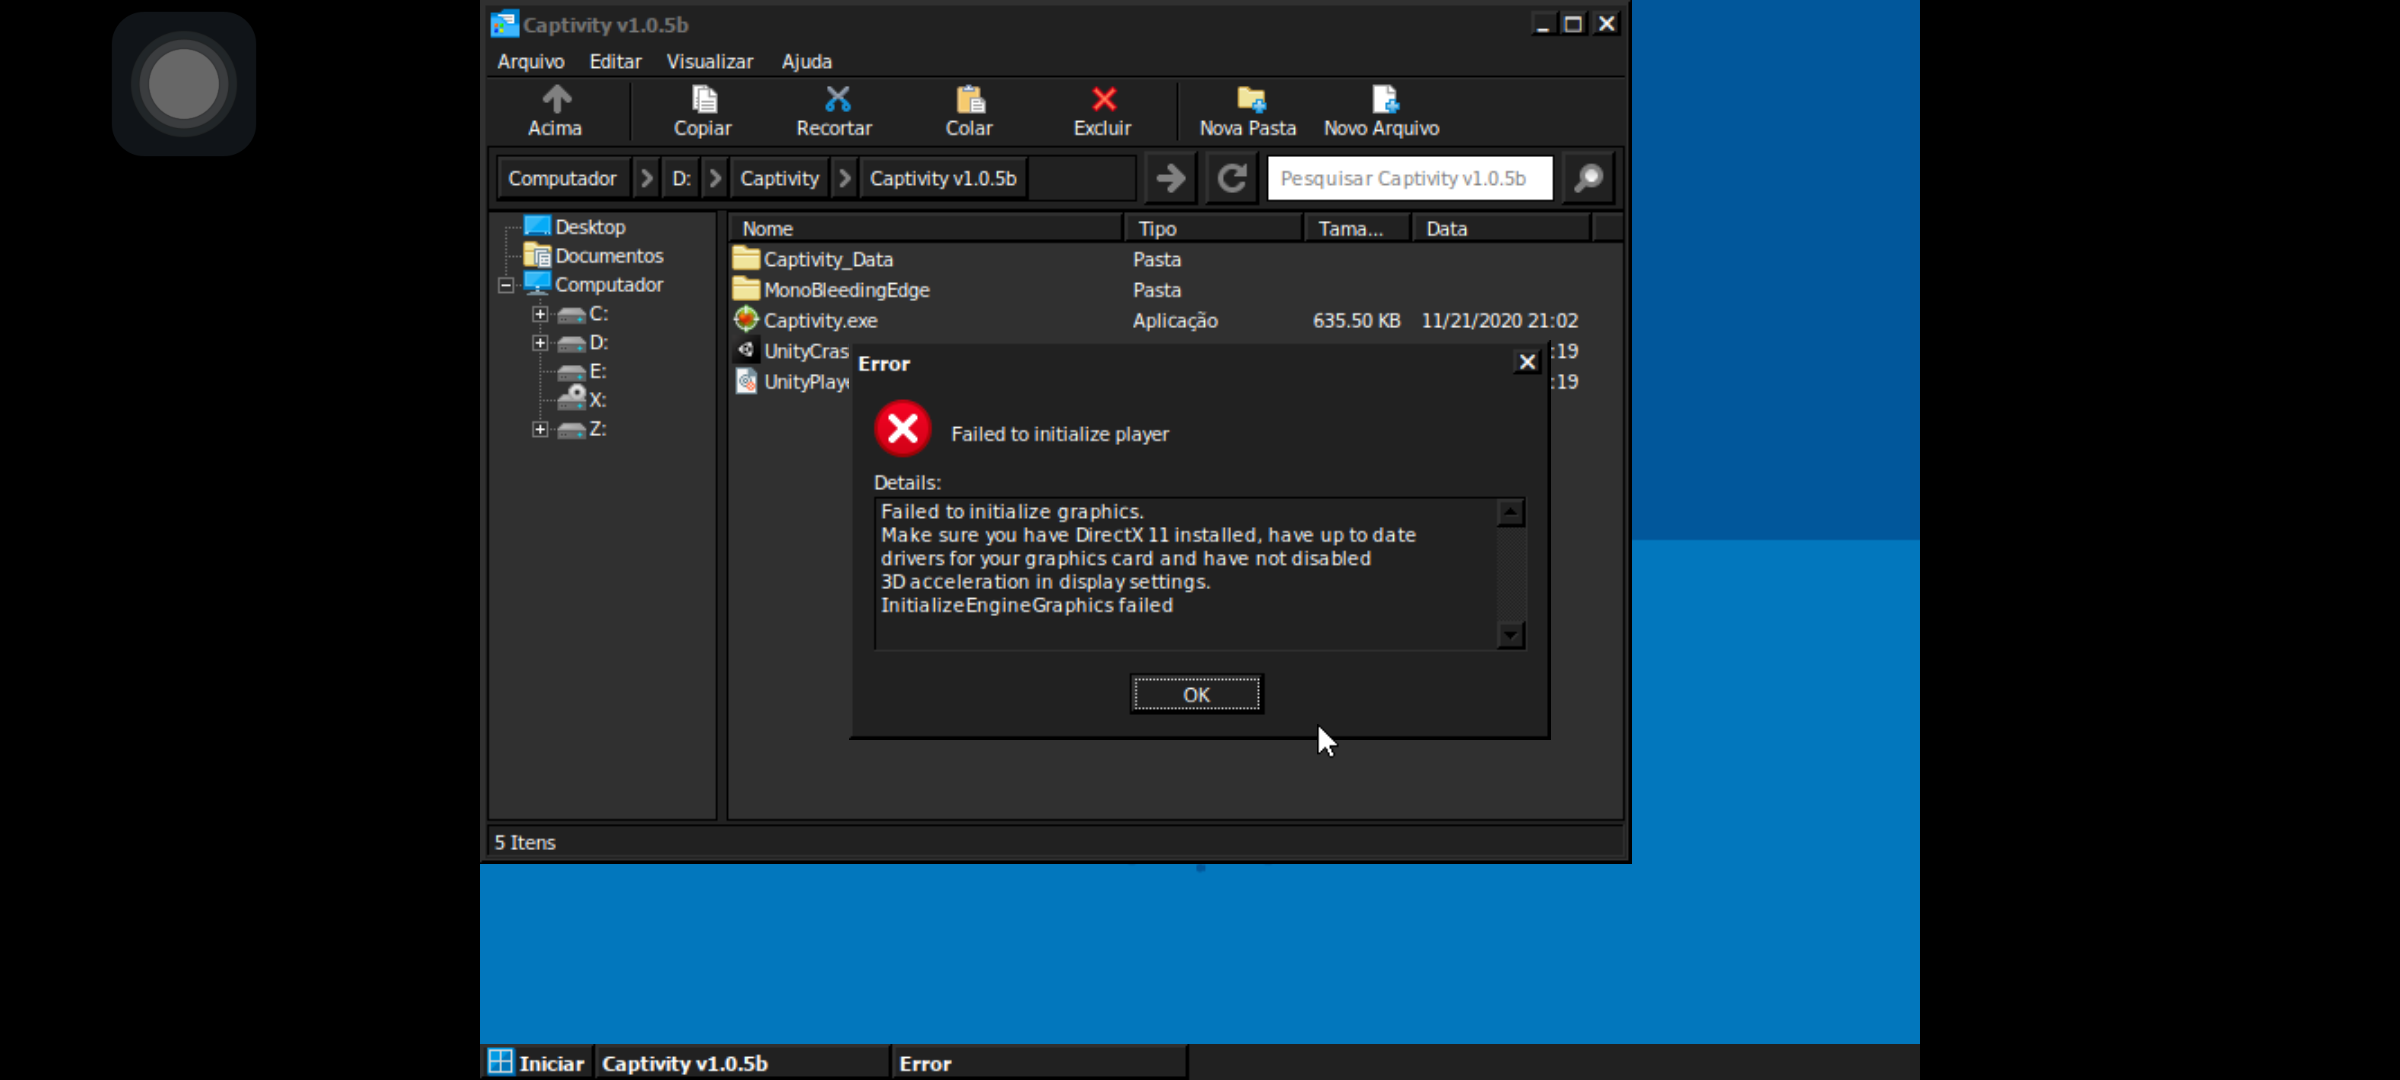Screen dimensions: 2400x1080
Task: Open chevron after D: in path
Action: (x=715, y=179)
